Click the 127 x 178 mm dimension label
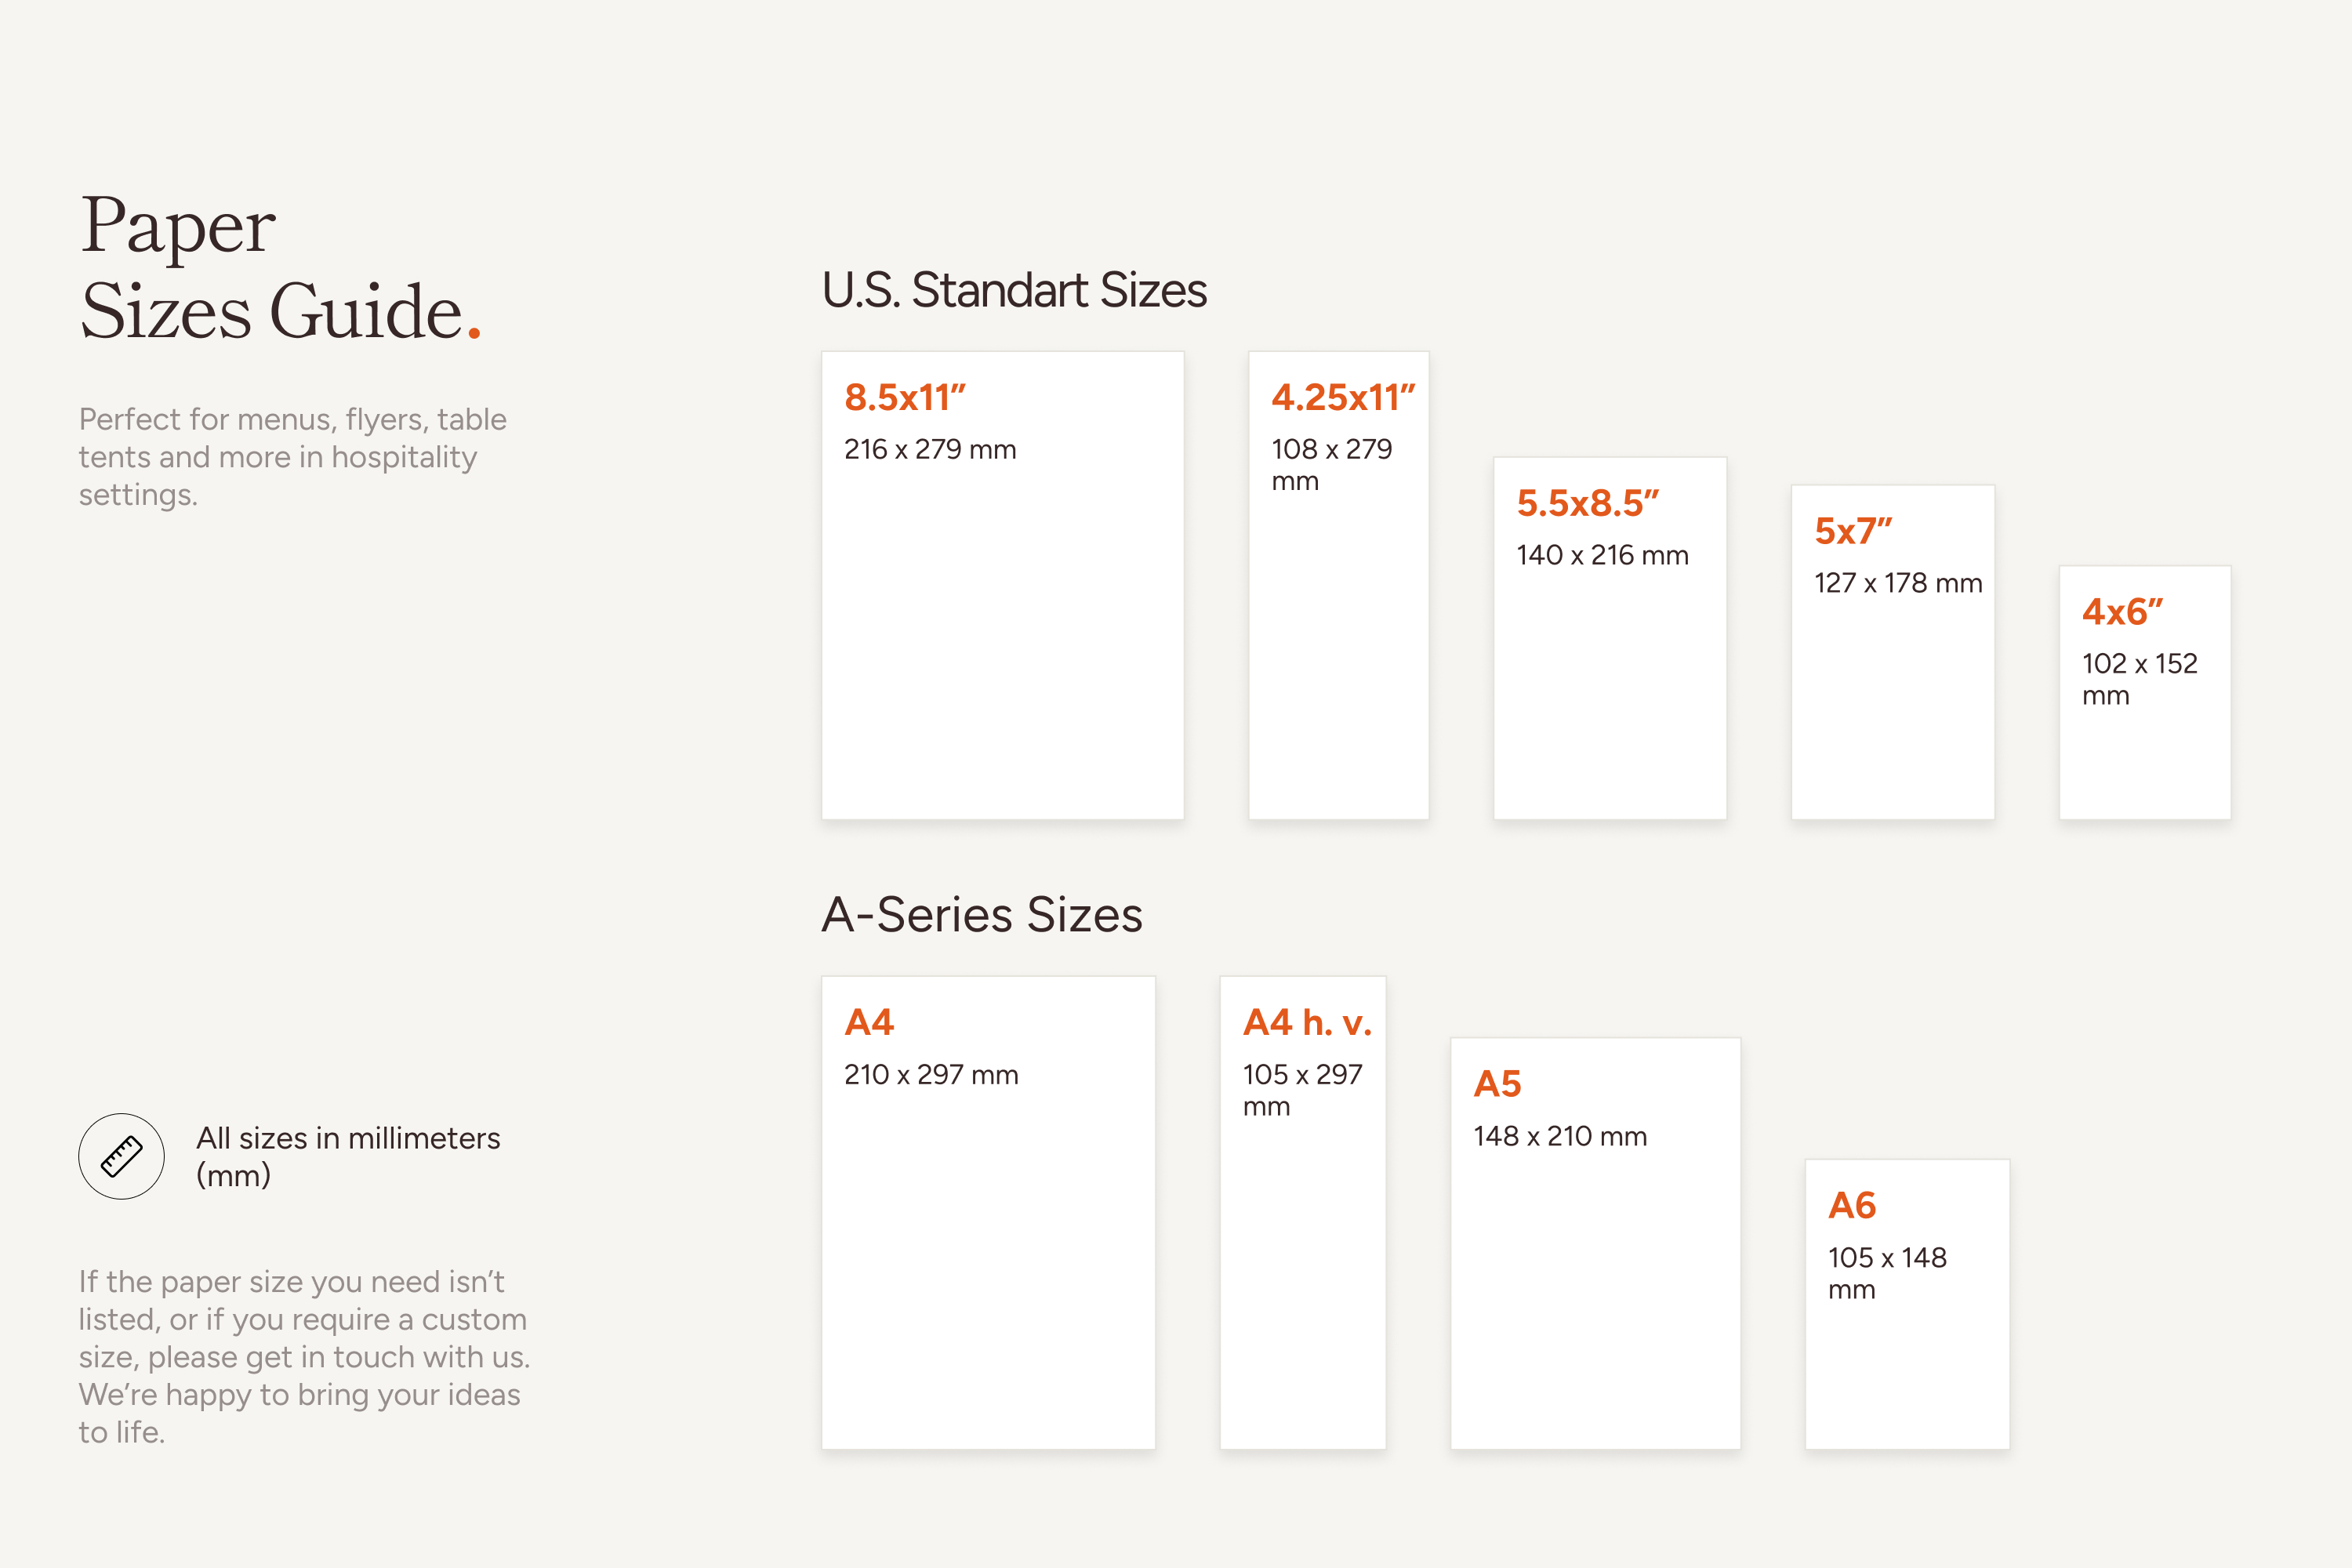This screenshot has width=2352, height=1568. pyautogui.click(x=1898, y=583)
